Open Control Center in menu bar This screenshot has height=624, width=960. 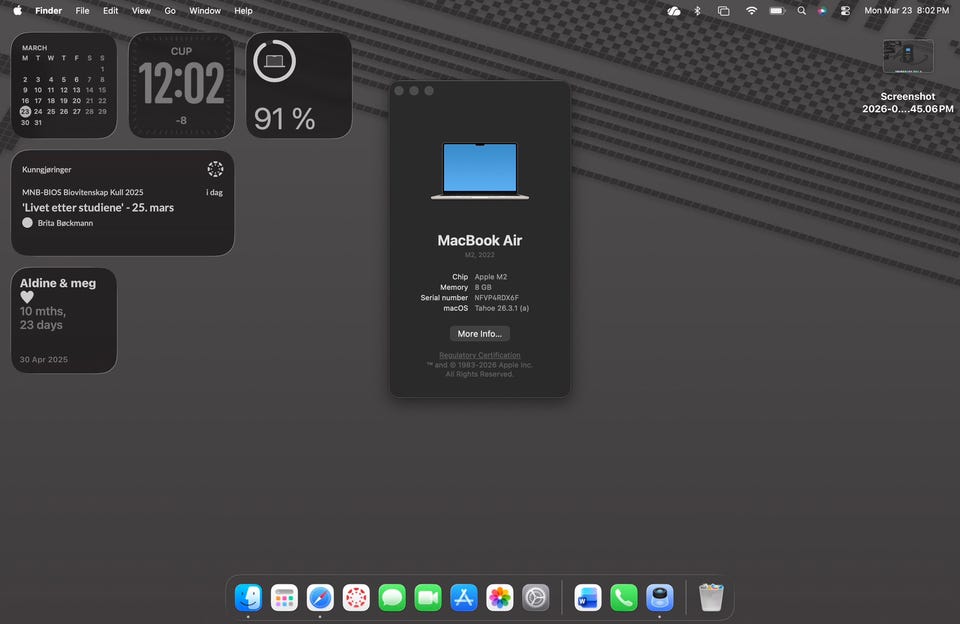pos(845,11)
